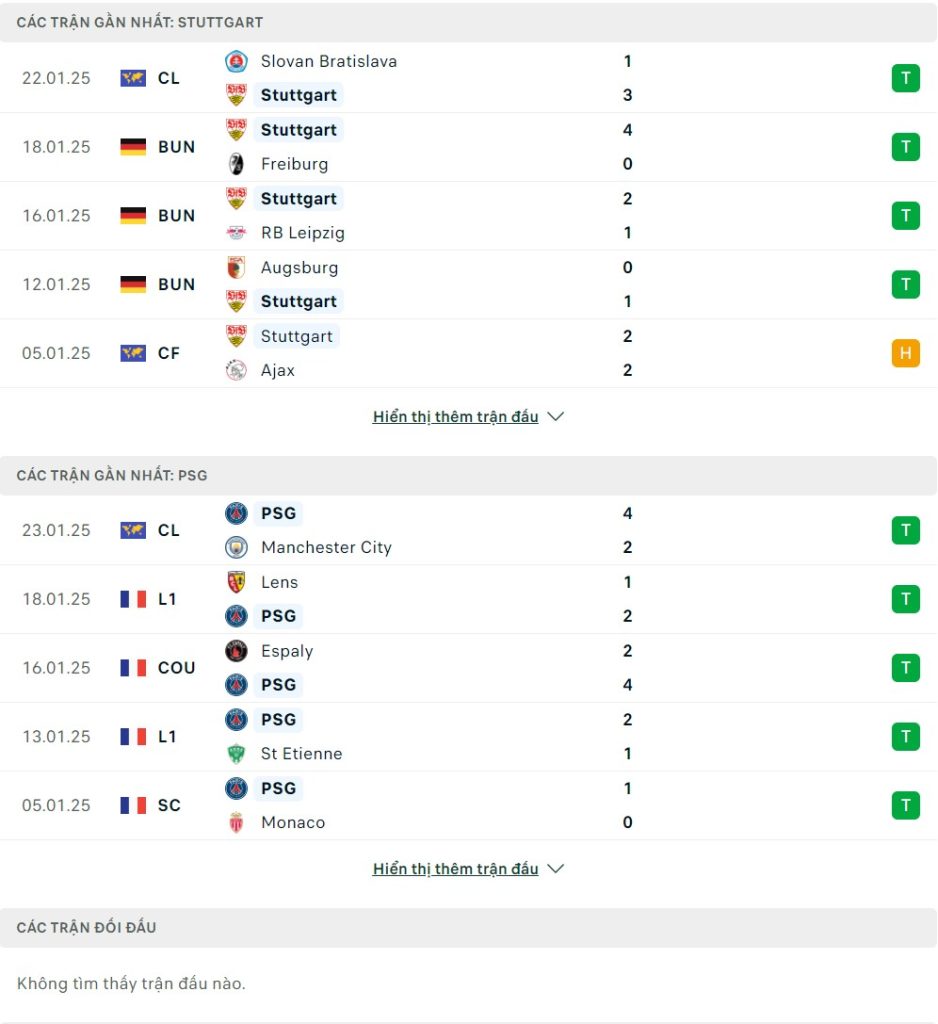Click the Espaly club badge
This screenshot has height=1024, width=938.
(x=236, y=651)
